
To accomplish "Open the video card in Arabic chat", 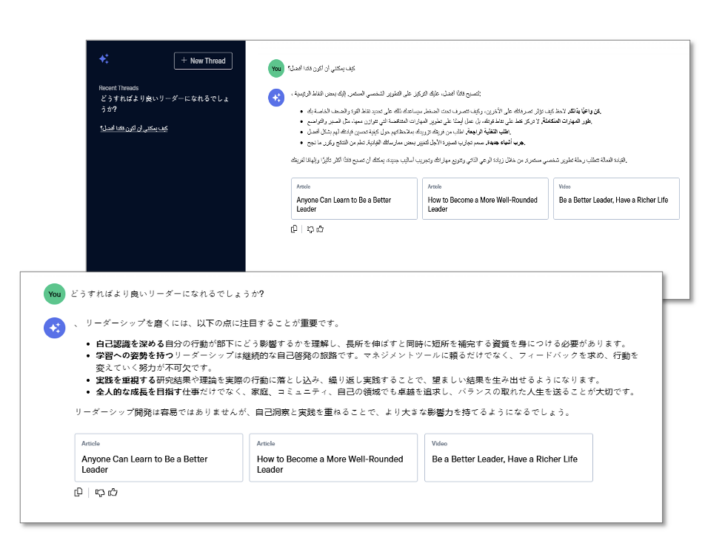I will [x=615, y=199].
